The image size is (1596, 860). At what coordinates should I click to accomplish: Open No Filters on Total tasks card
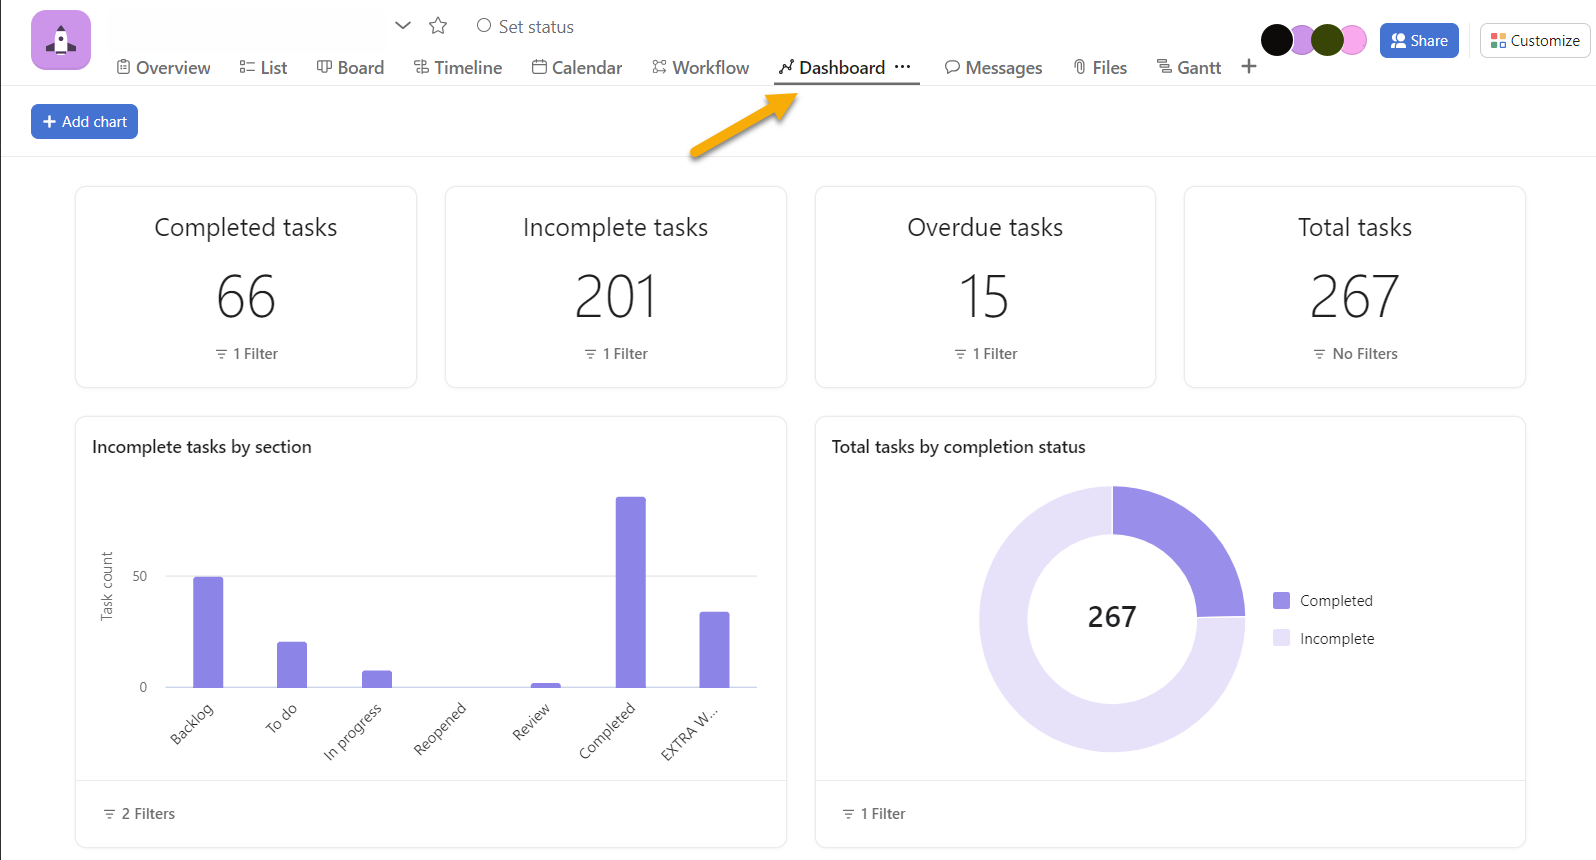point(1355,354)
